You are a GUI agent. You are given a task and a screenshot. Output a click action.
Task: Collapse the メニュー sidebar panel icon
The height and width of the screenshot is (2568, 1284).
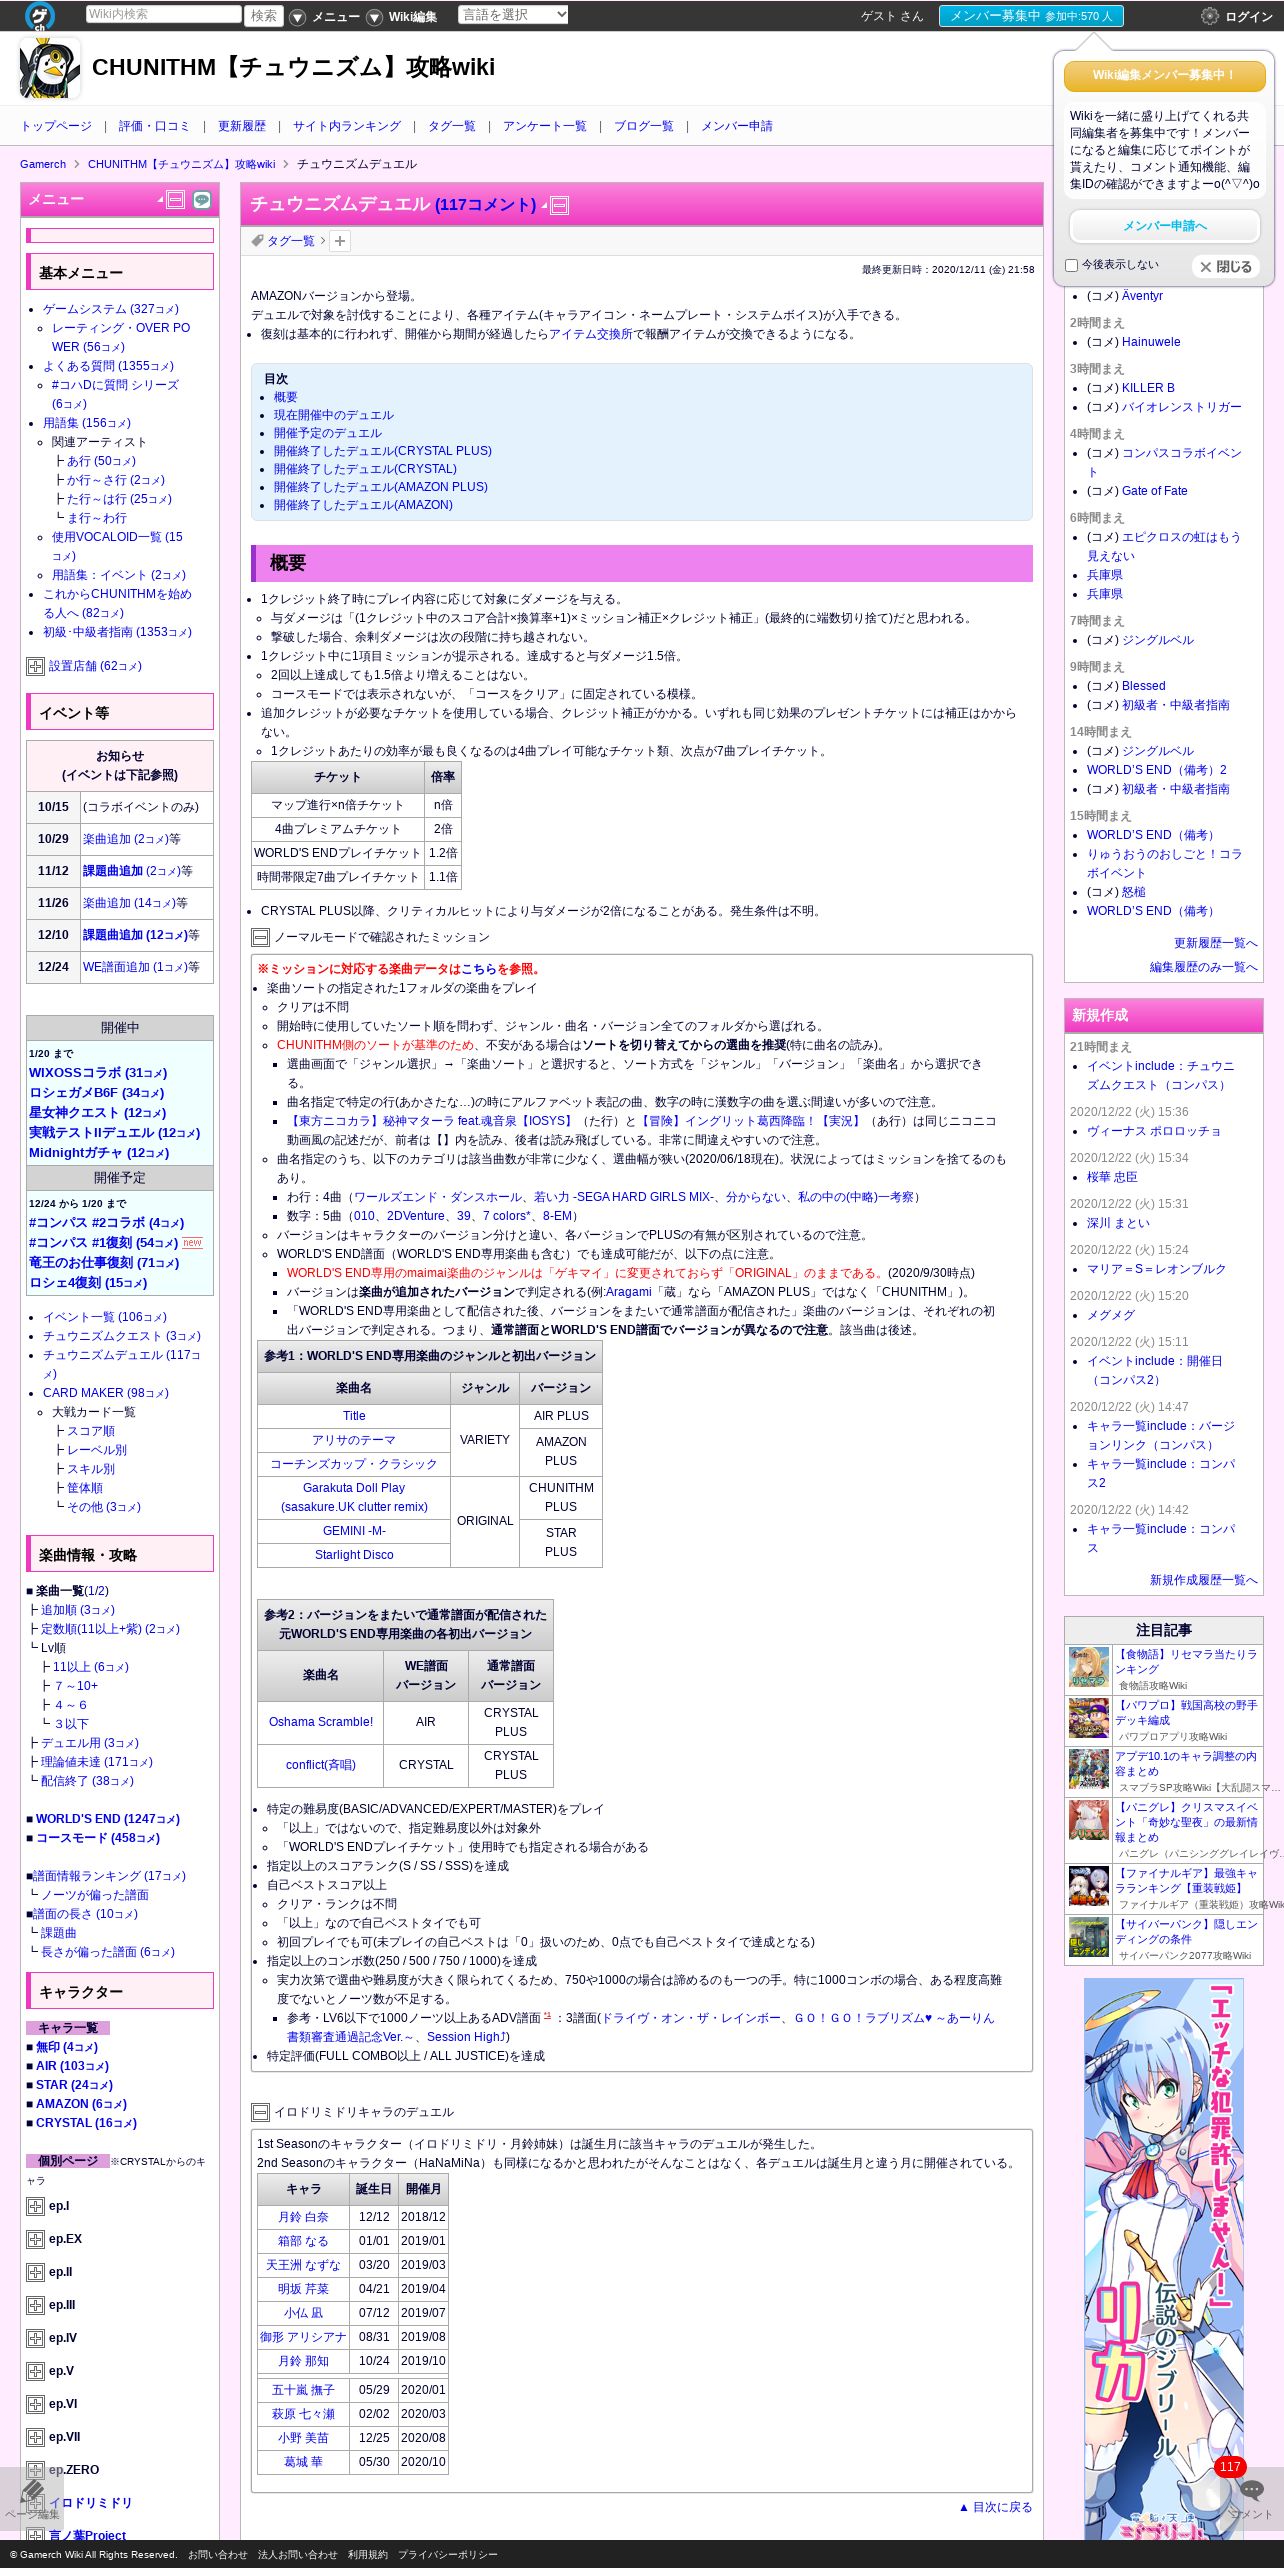pyautogui.click(x=175, y=200)
